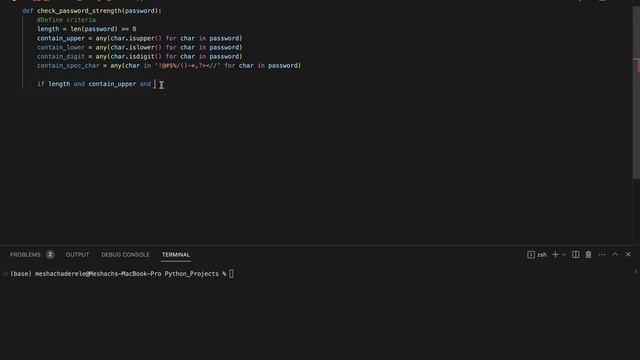Image resolution: width=640 pixels, height=360 pixels.
Task: Create a new terminal with plus icon
Action: point(555,255)
